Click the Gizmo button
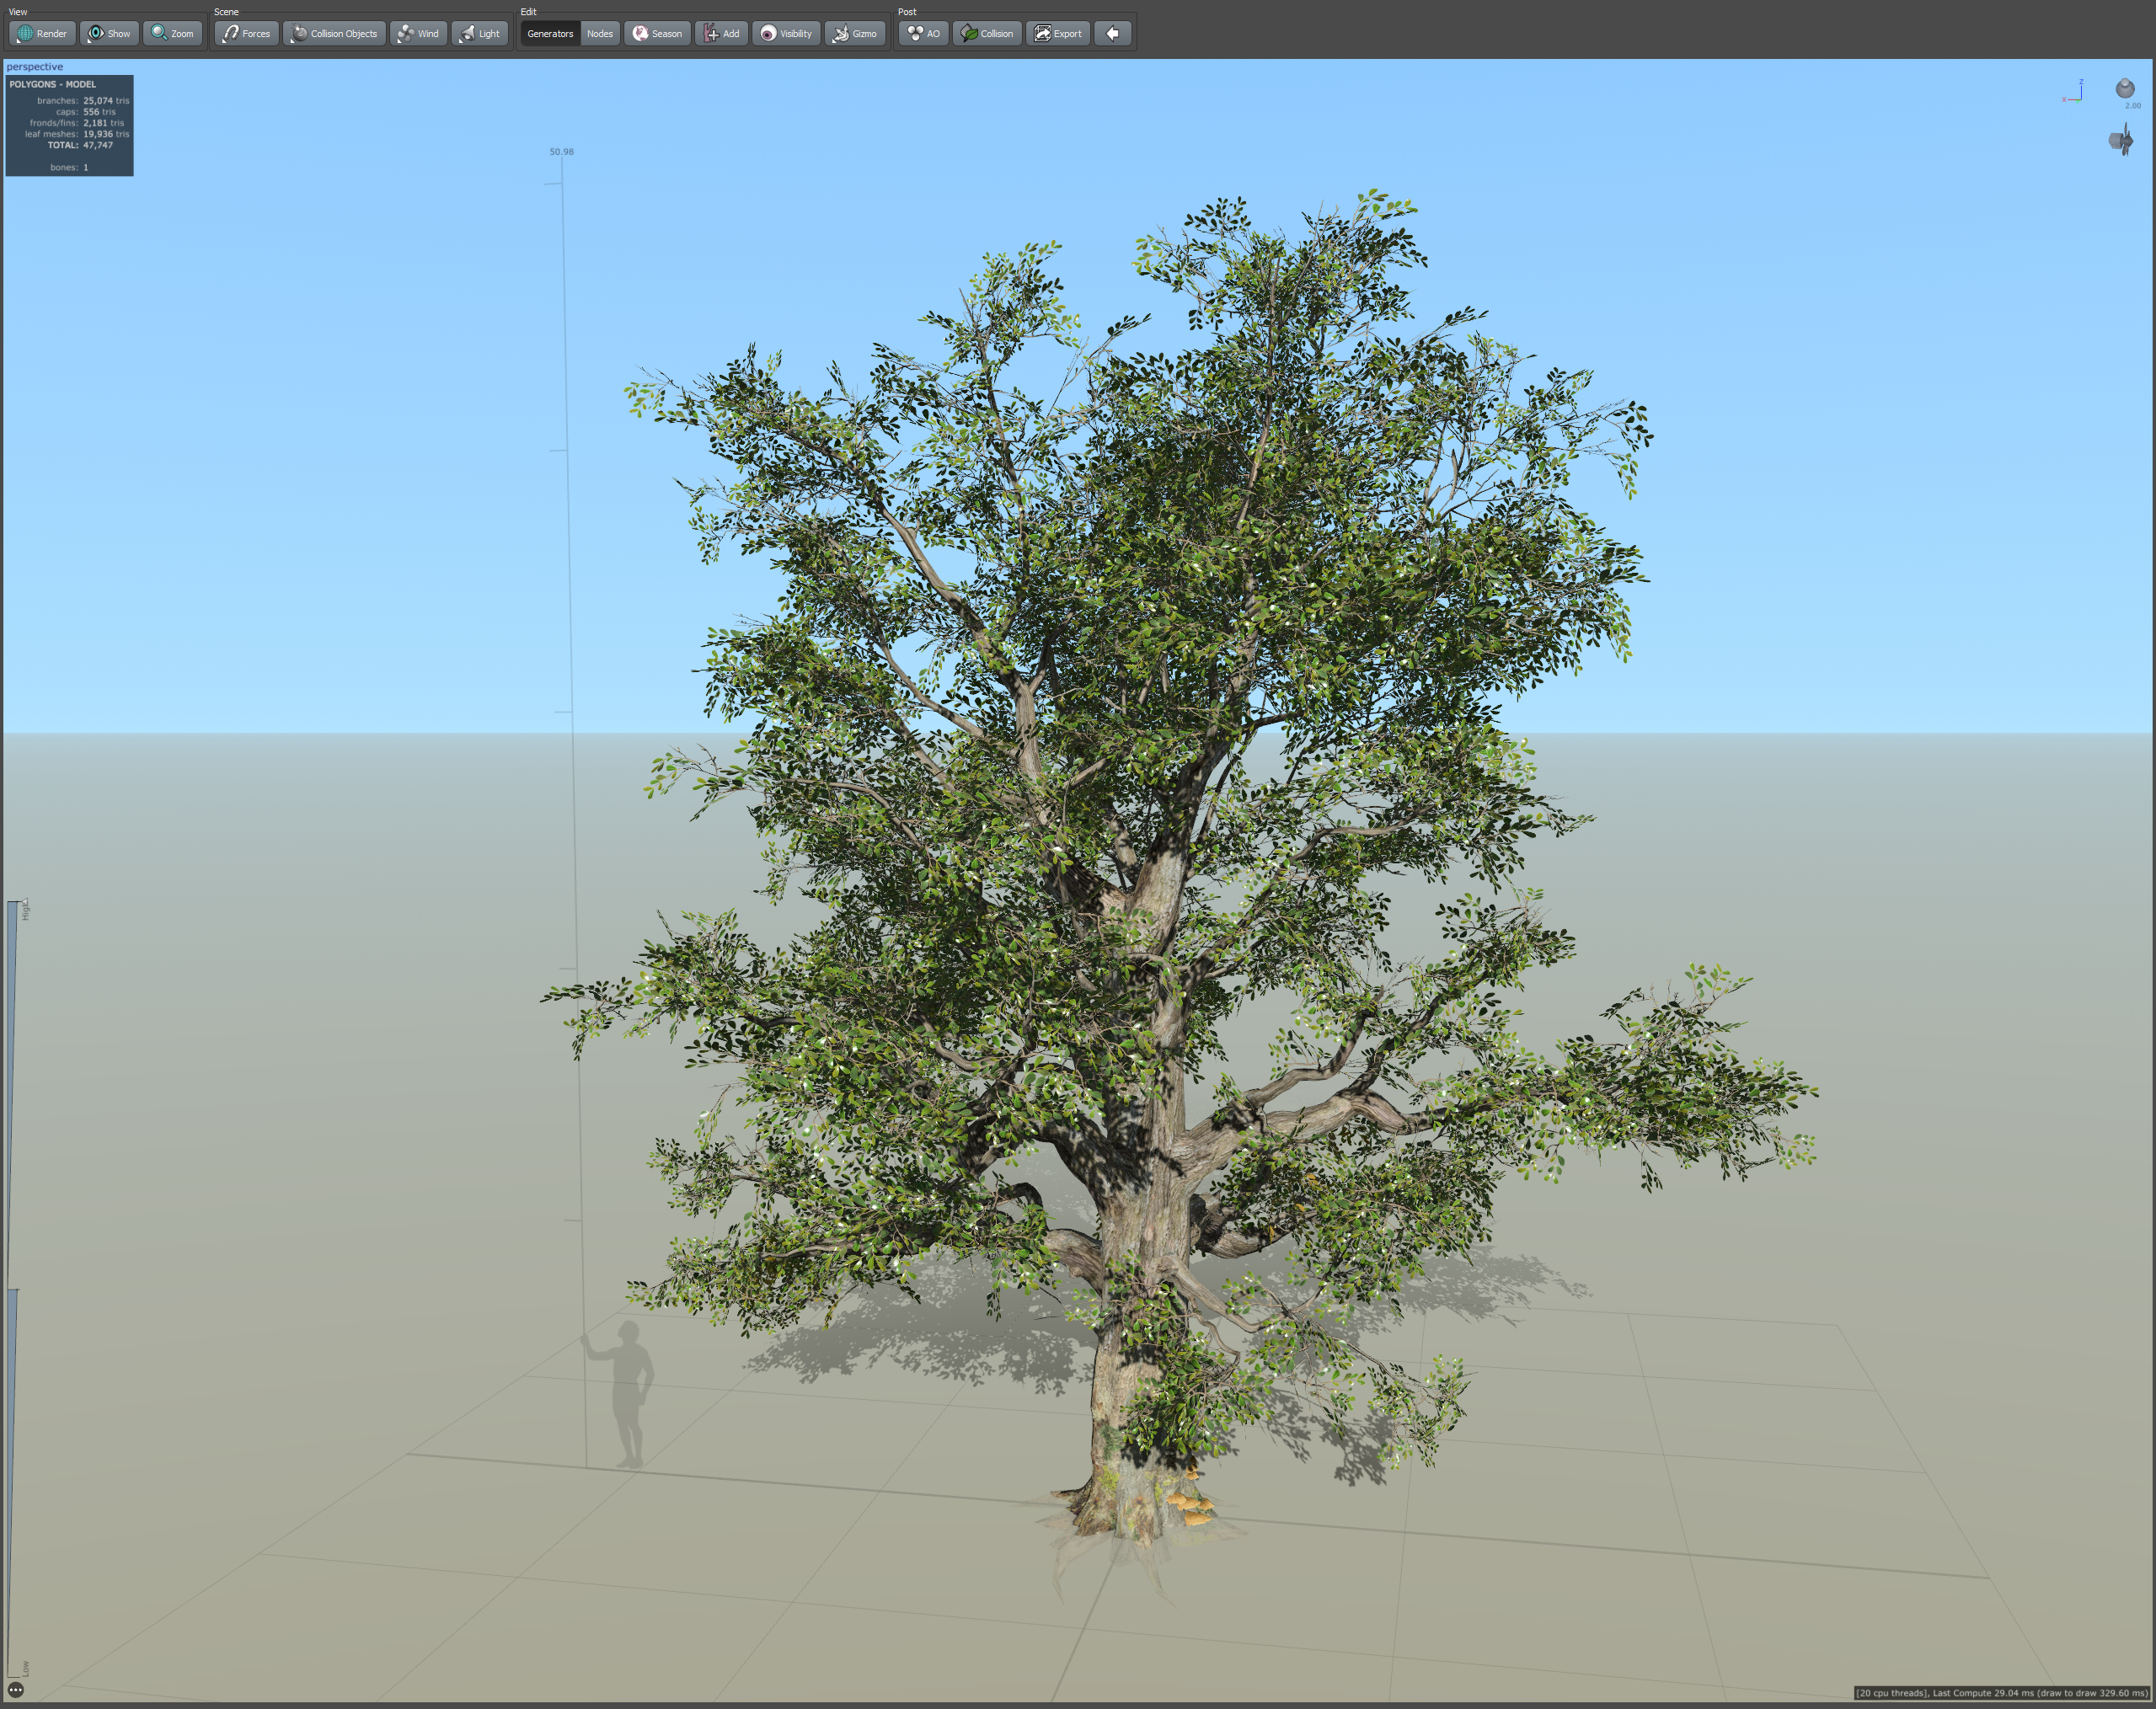2156x1709 pixels. pyautogui.click(x=855, y=33)
